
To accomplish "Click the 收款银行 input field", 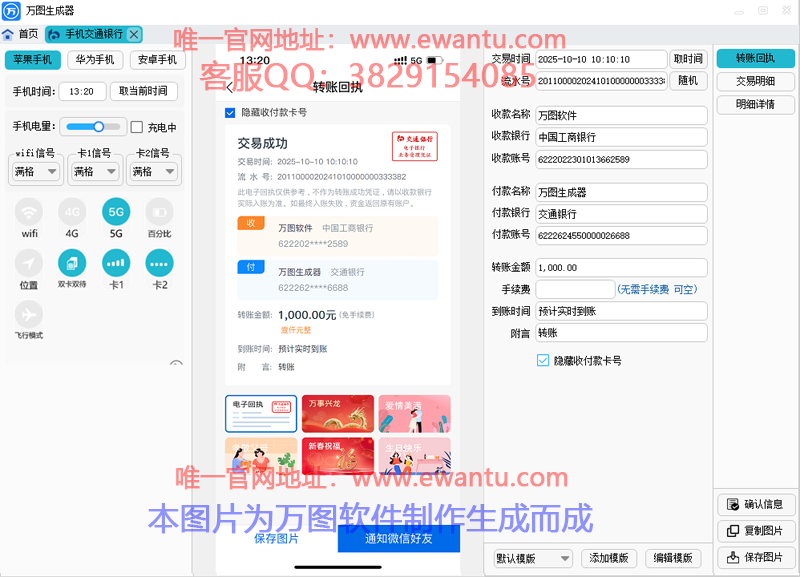I will pos(621,137).
